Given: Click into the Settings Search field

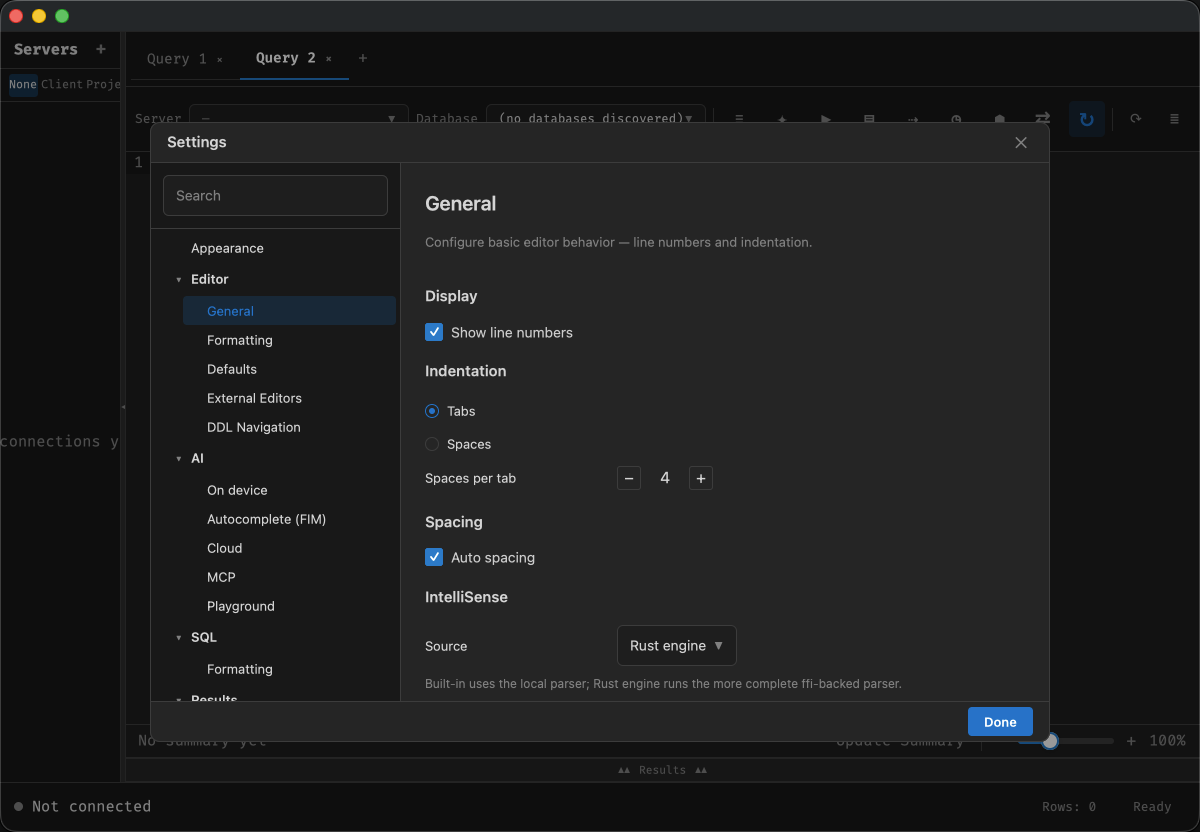Looking at the screenshot, I should pyautogui.click(x=275, y=196).
